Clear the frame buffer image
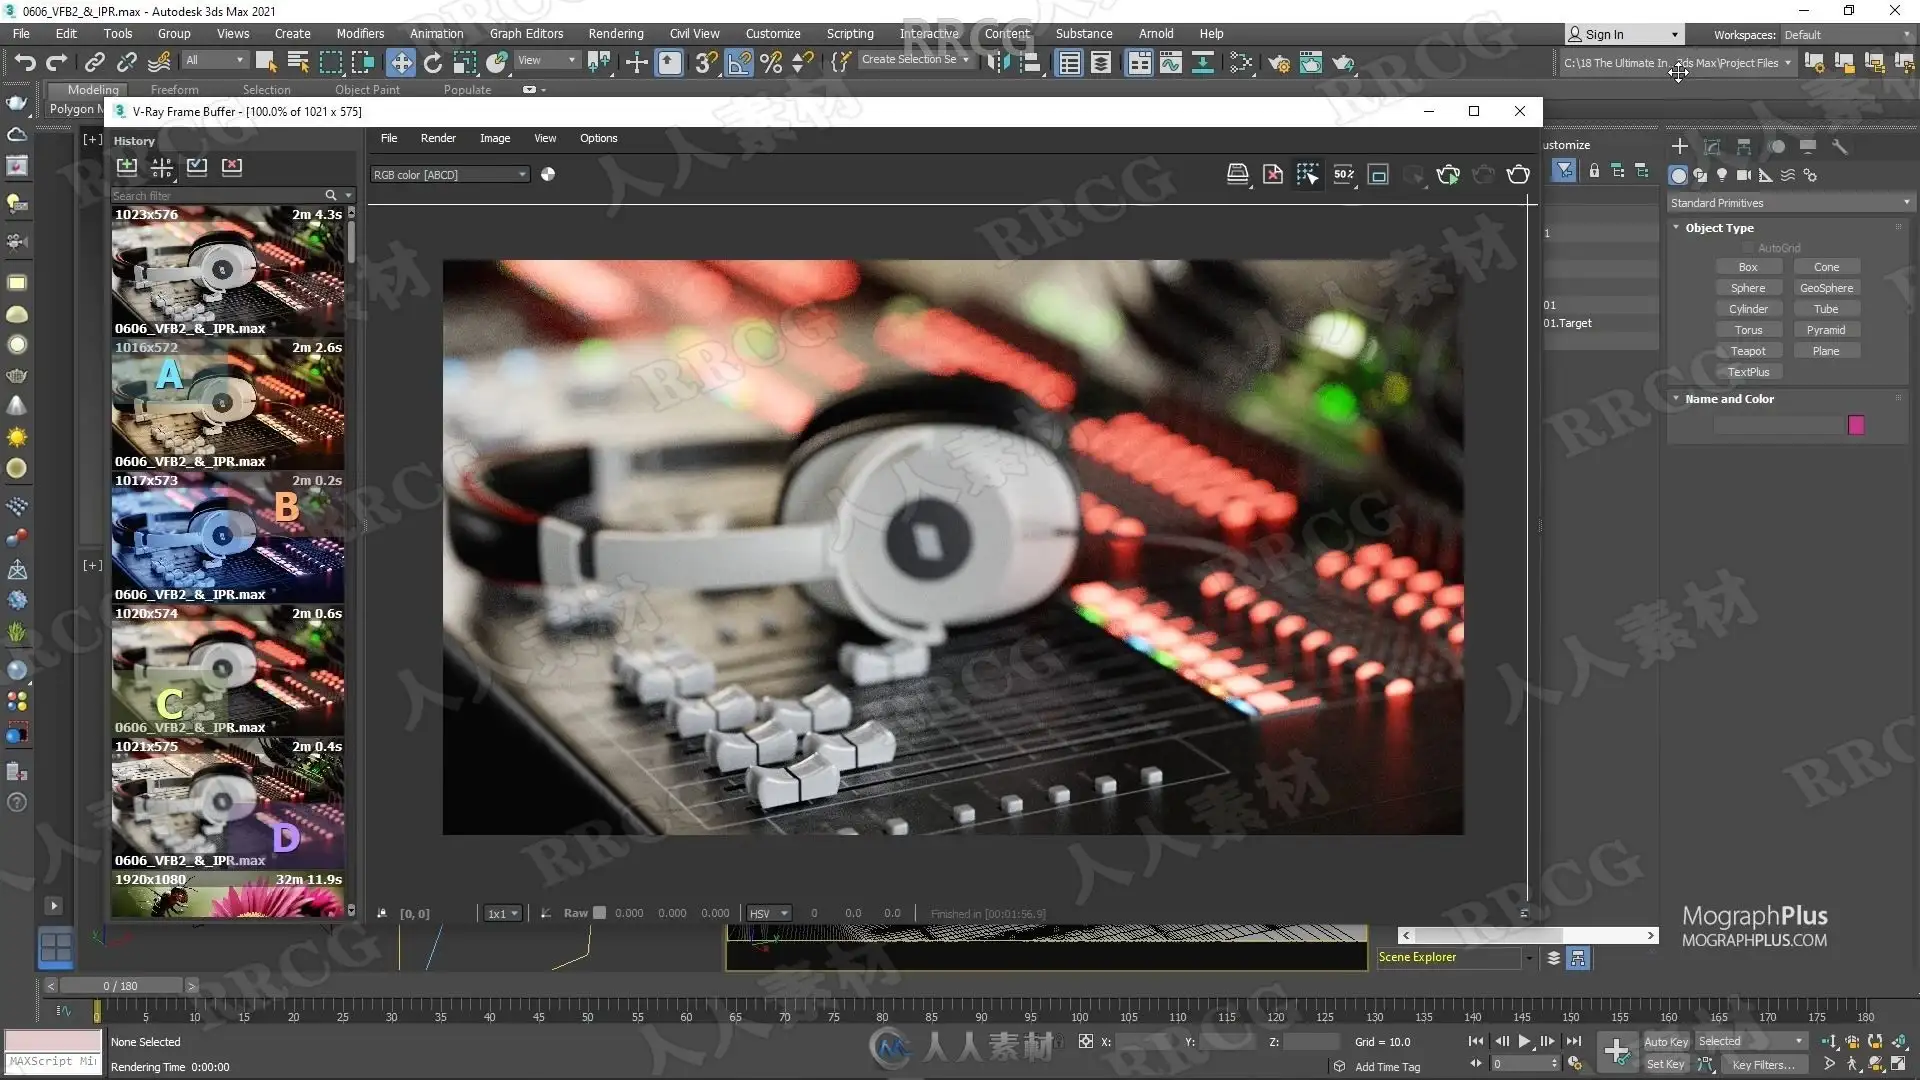Viewport: 1920px width, 1080px height. point(1273,175)
